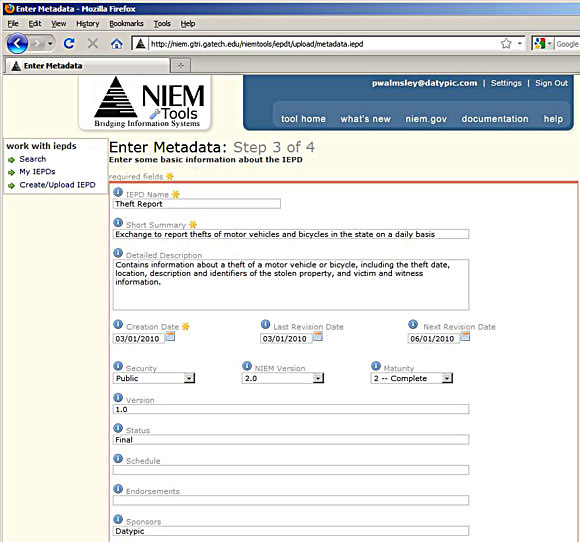The image size is (580, 542).
Task: Click info icon beside IEPD Name
Action: click(x=118, y=192)
